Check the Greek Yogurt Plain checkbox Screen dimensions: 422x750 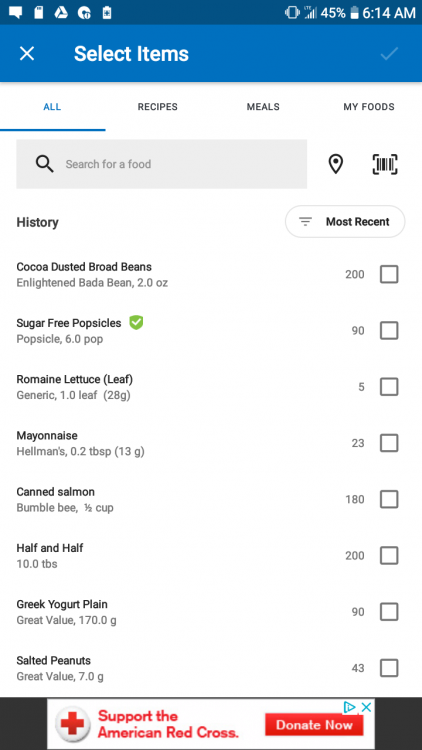[389, 612]
